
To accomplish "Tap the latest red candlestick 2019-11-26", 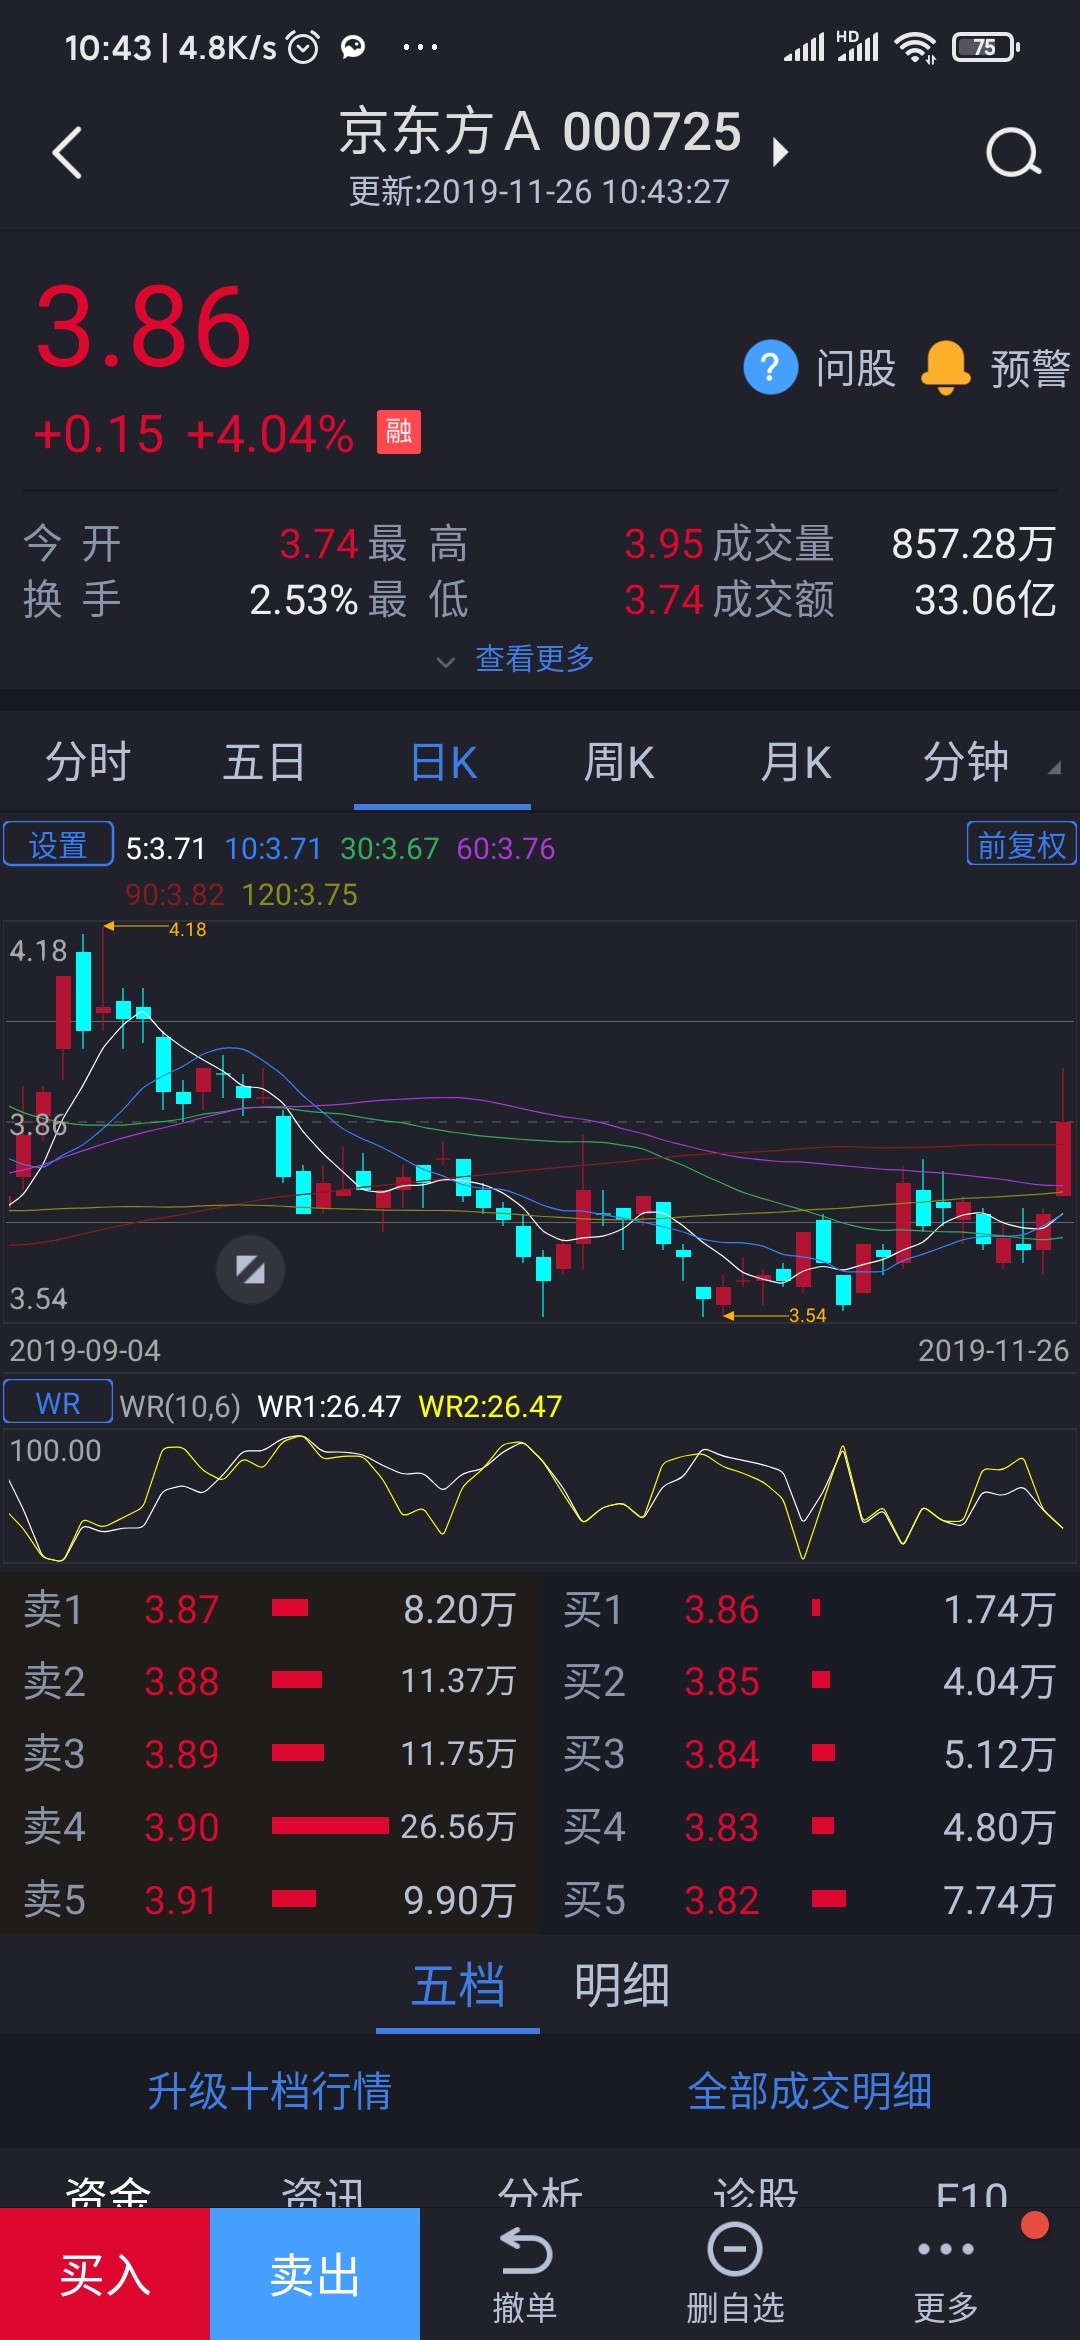I will [1063, 1157].
